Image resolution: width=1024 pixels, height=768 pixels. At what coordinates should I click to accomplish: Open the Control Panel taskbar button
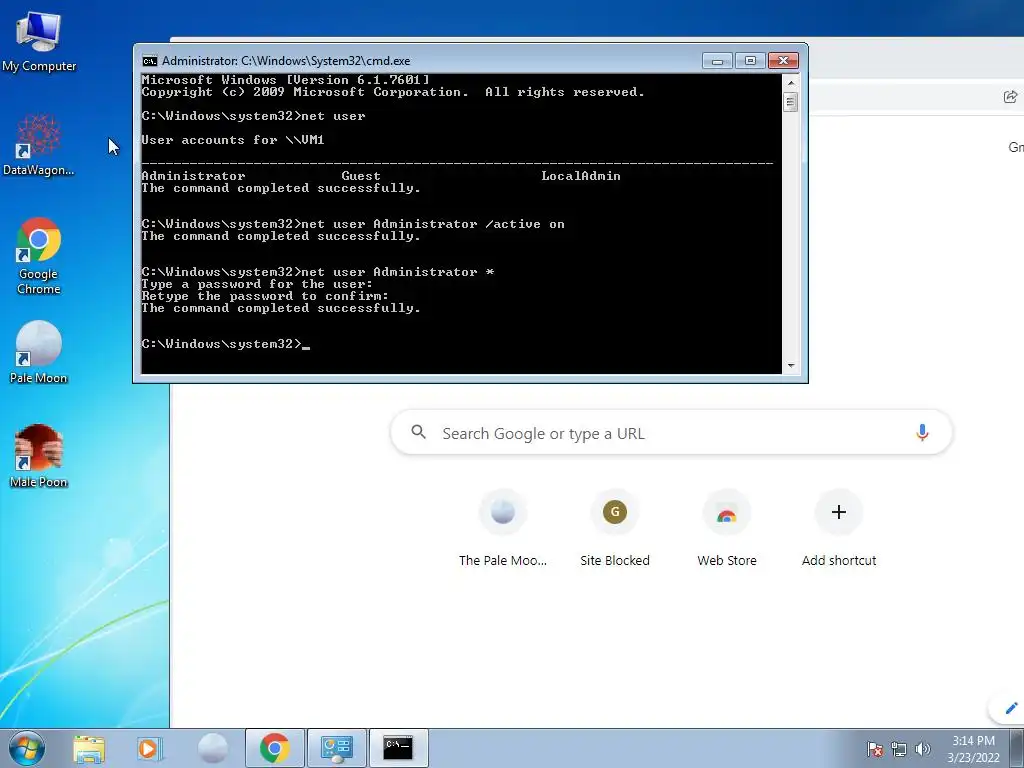(336, 748)
